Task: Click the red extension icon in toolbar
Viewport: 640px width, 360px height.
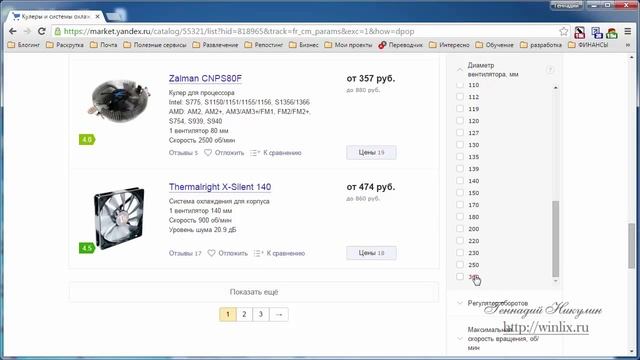Action: [580, 32]
